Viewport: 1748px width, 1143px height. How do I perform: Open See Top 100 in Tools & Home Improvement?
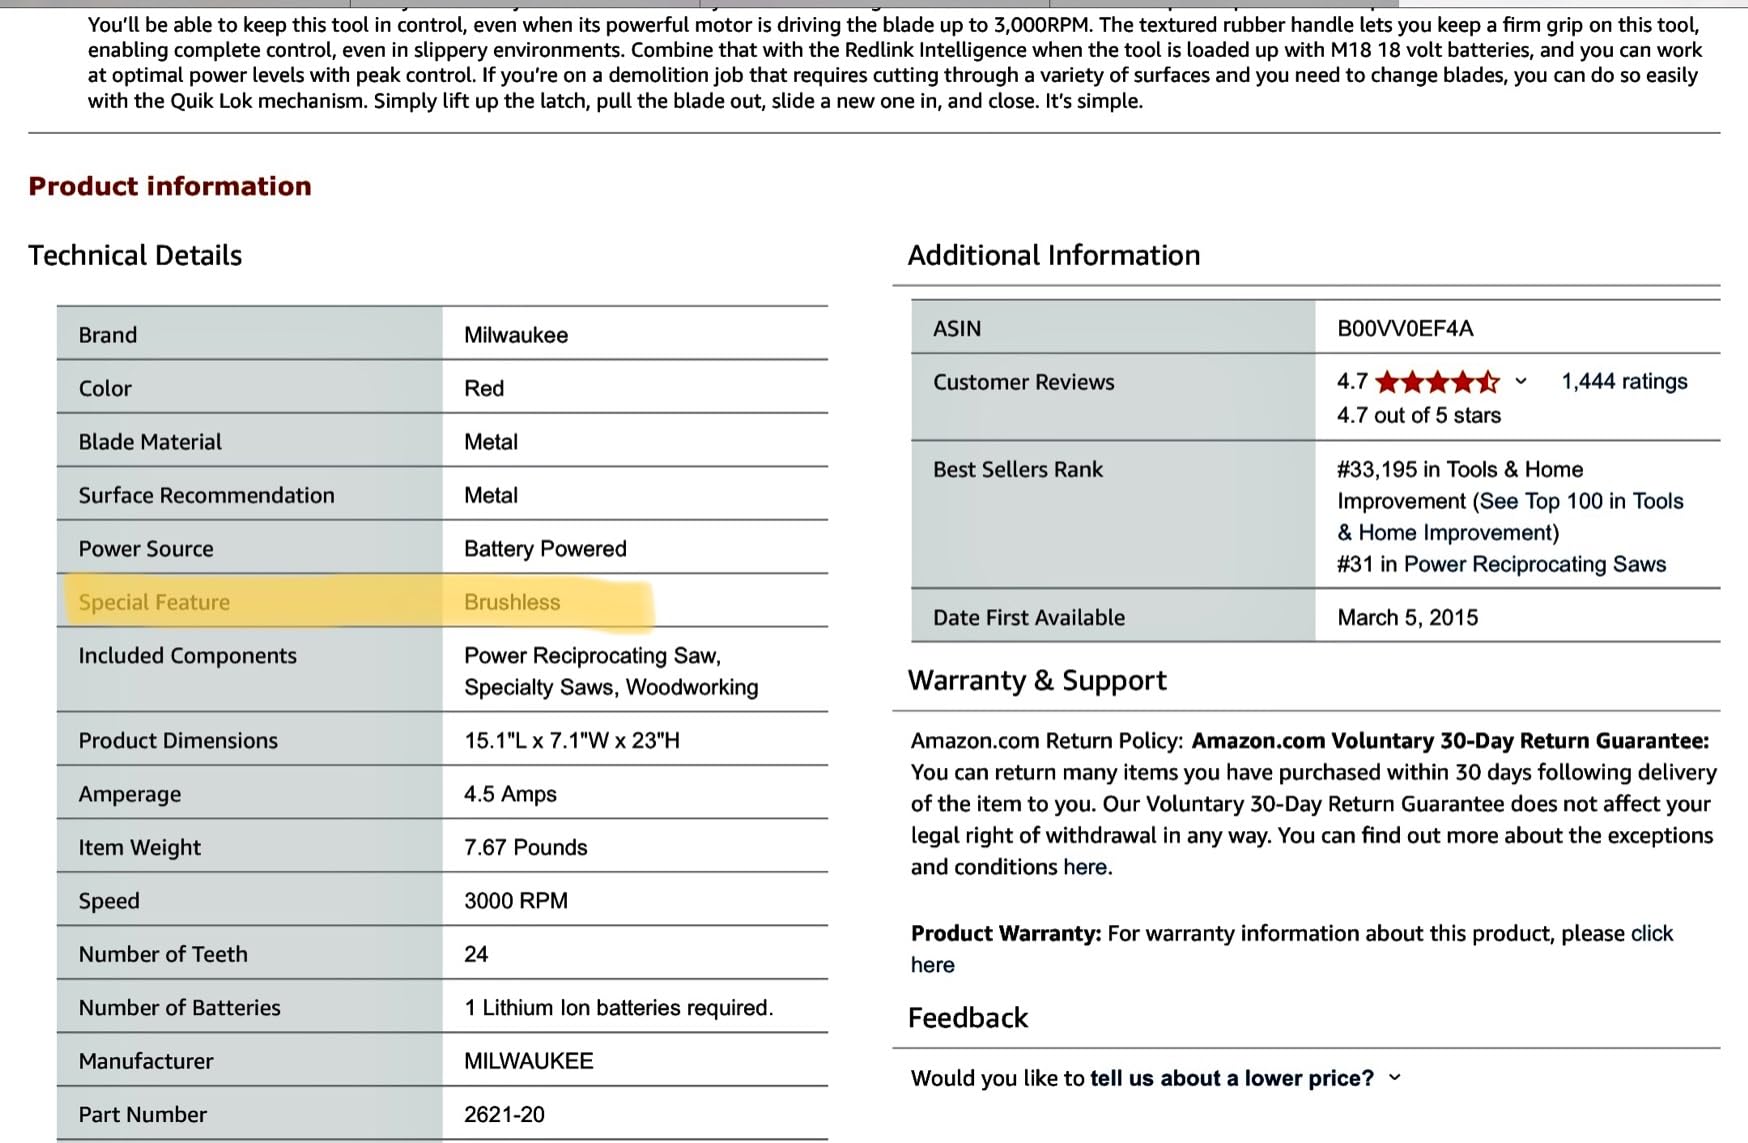[1510, 516]
